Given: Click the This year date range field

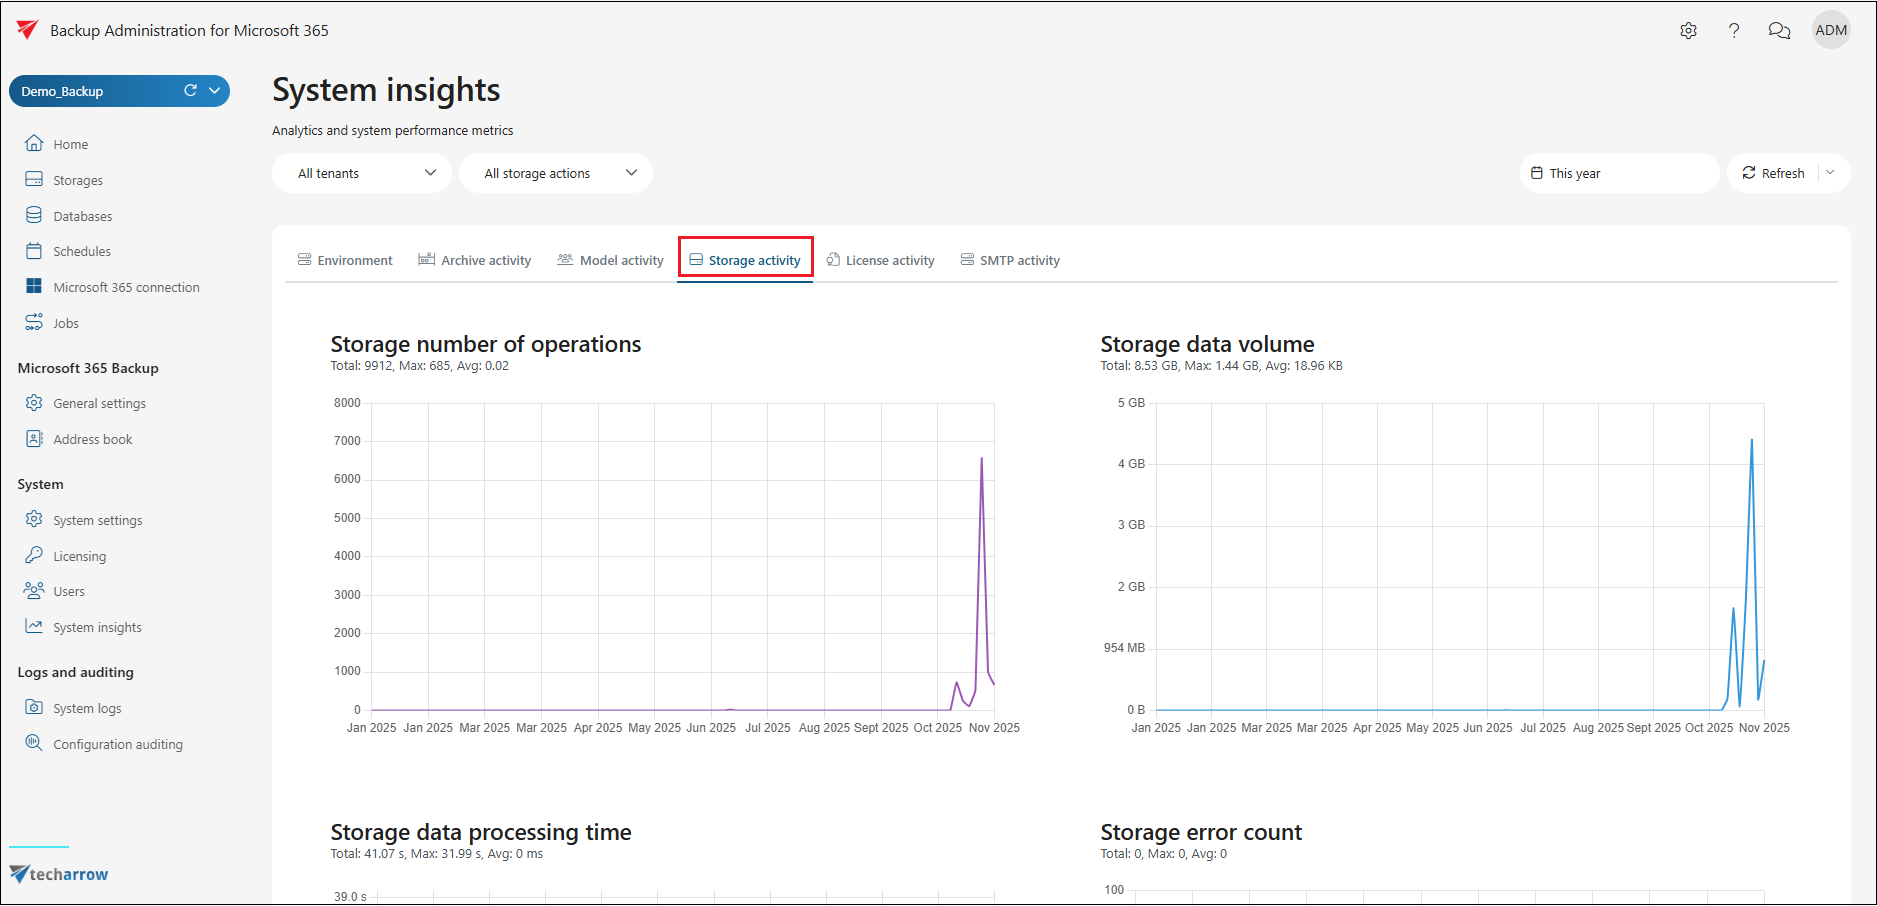Looking at the screenshot, I should 1618,173.
